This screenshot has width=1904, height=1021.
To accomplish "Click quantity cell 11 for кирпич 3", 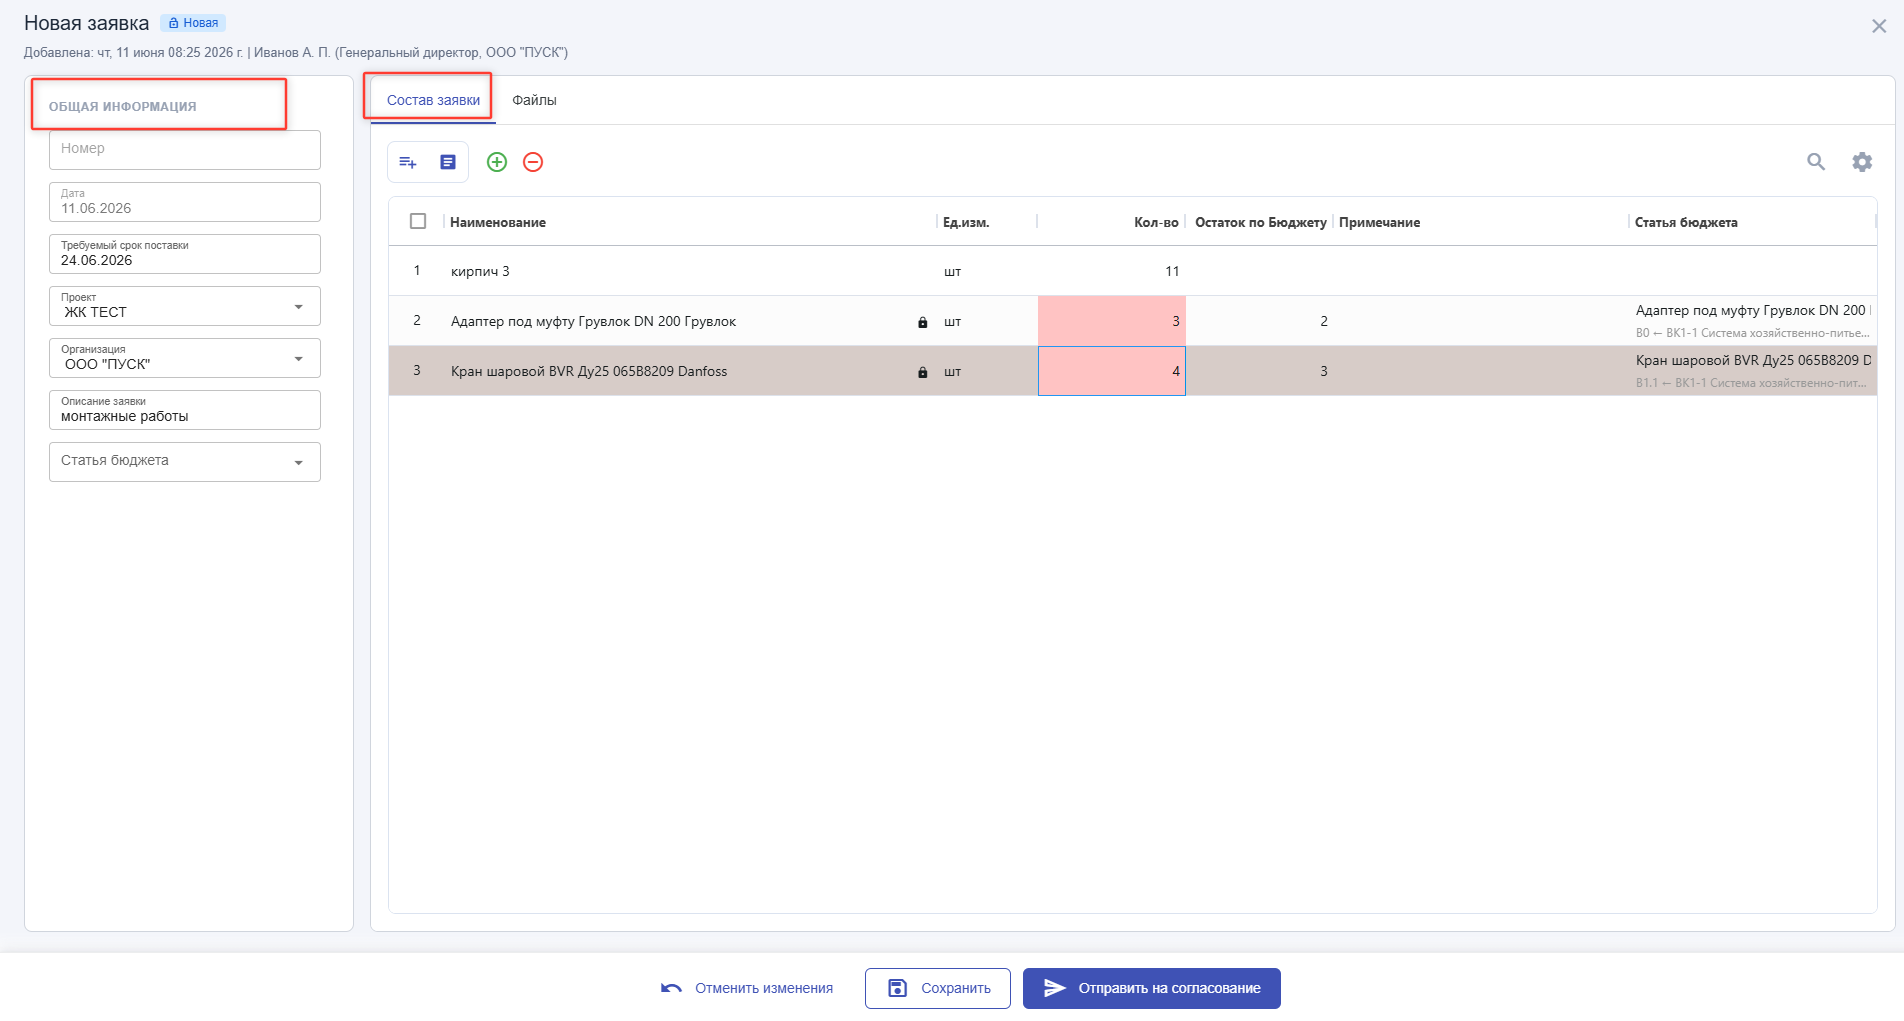I will tap(1112, 271).
